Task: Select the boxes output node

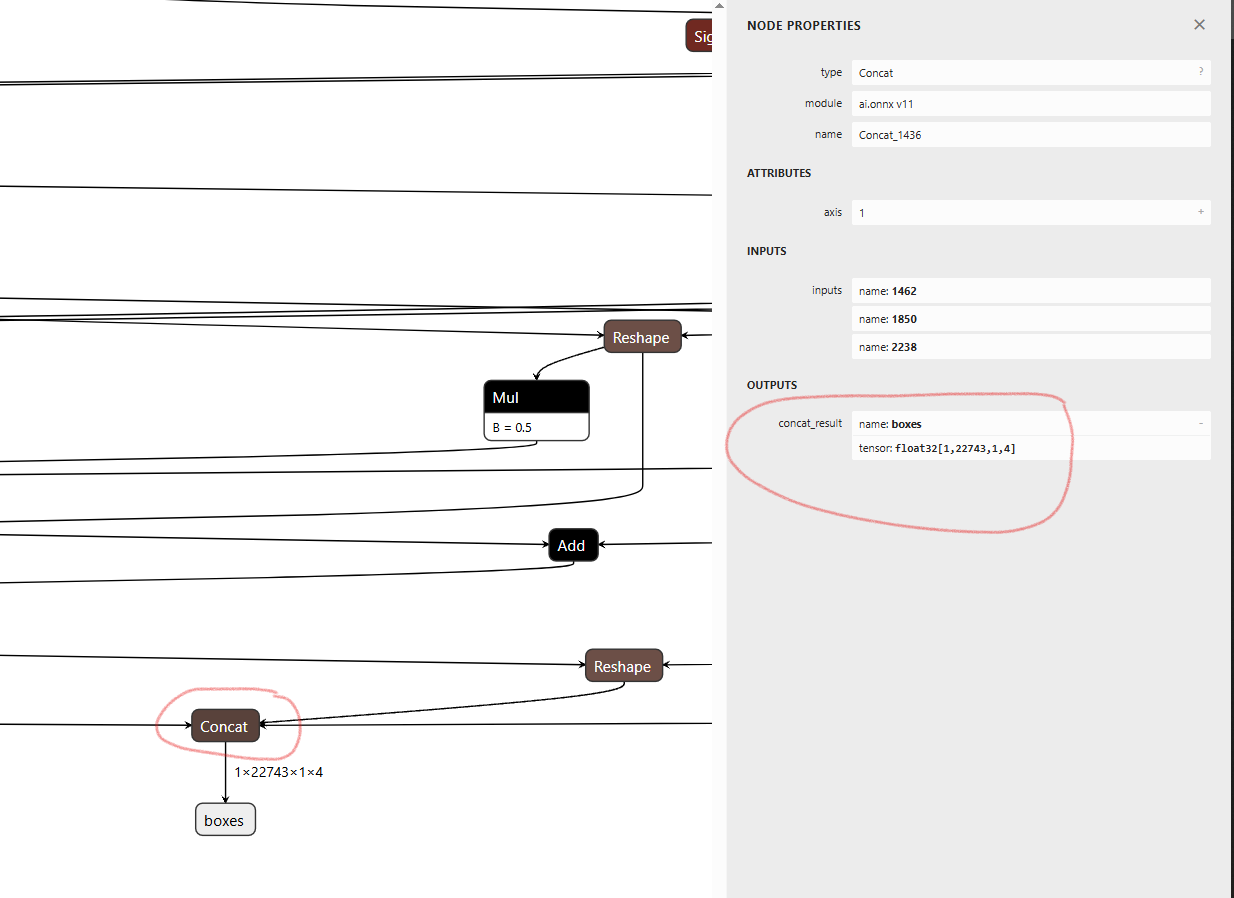Action: point(225,820)
